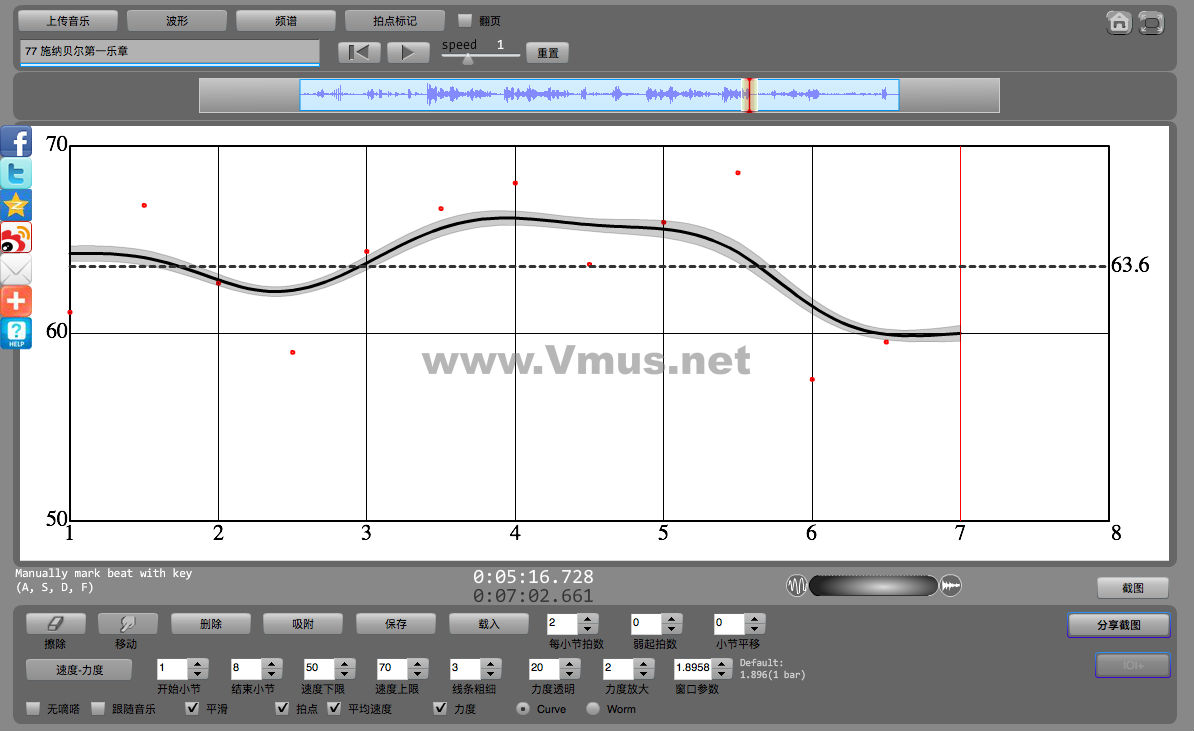Click the Facebook share icon
The image size is (1194, 731).
click(x=16, y=141)
